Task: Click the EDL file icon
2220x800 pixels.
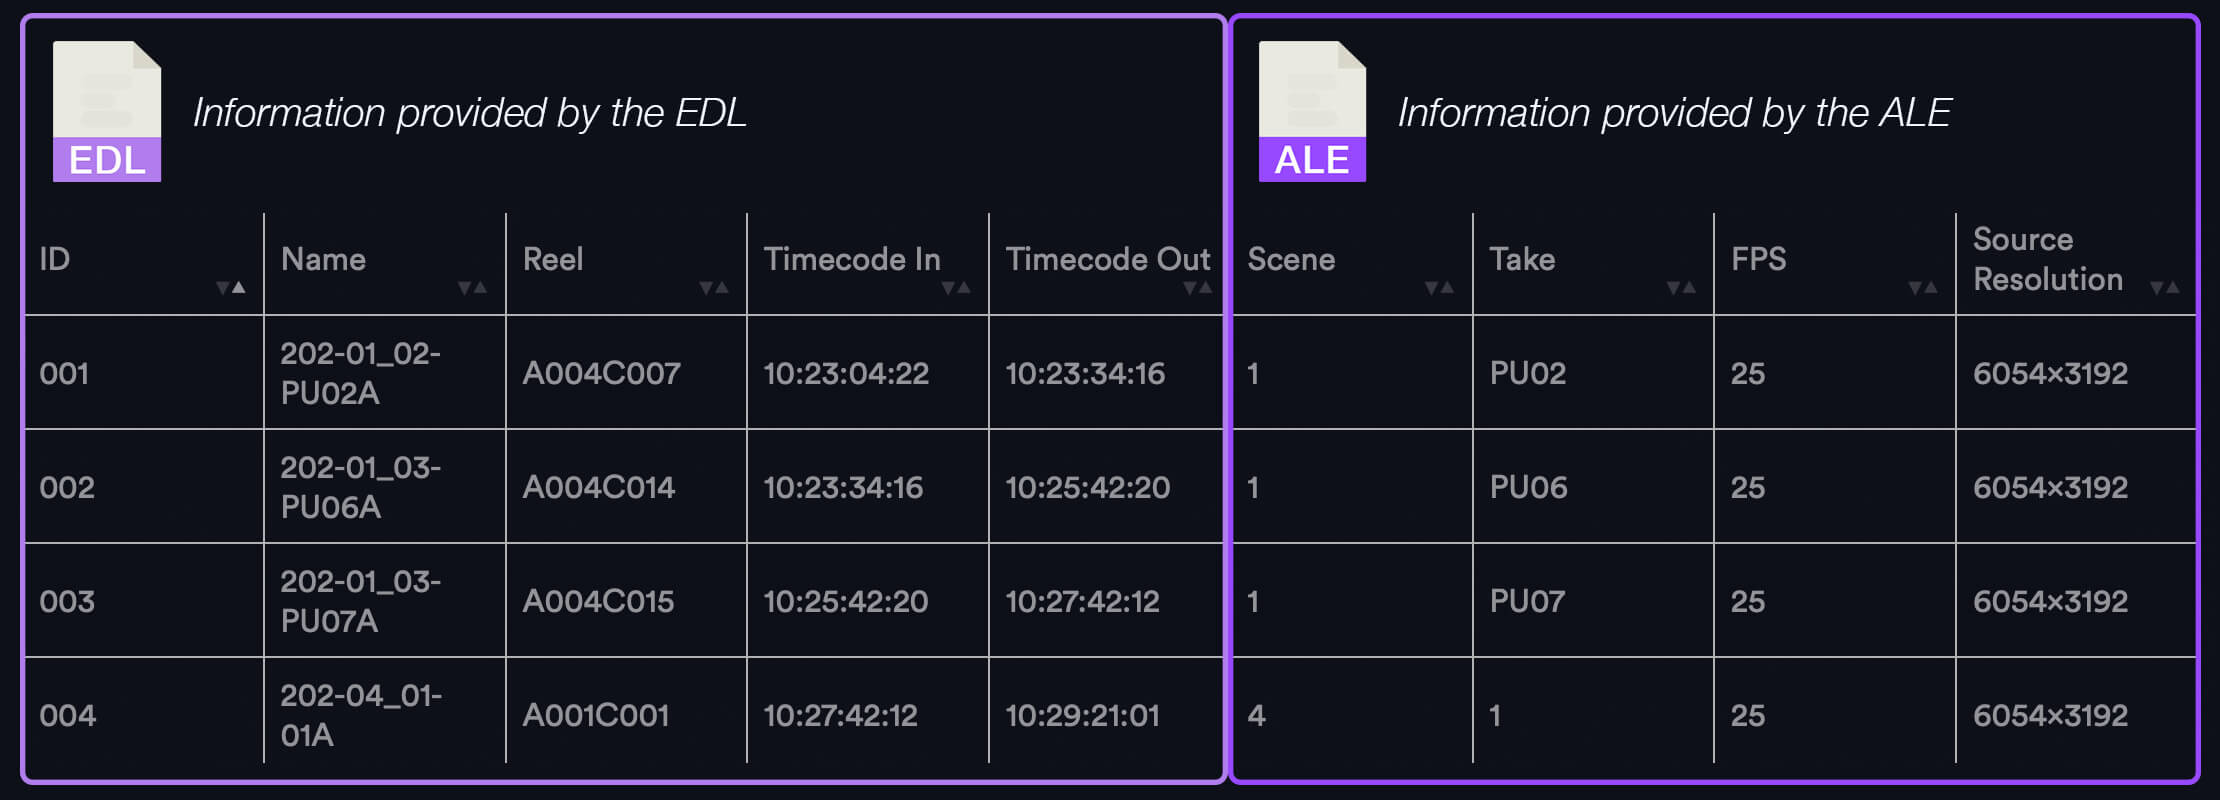Action: [107, 111]
